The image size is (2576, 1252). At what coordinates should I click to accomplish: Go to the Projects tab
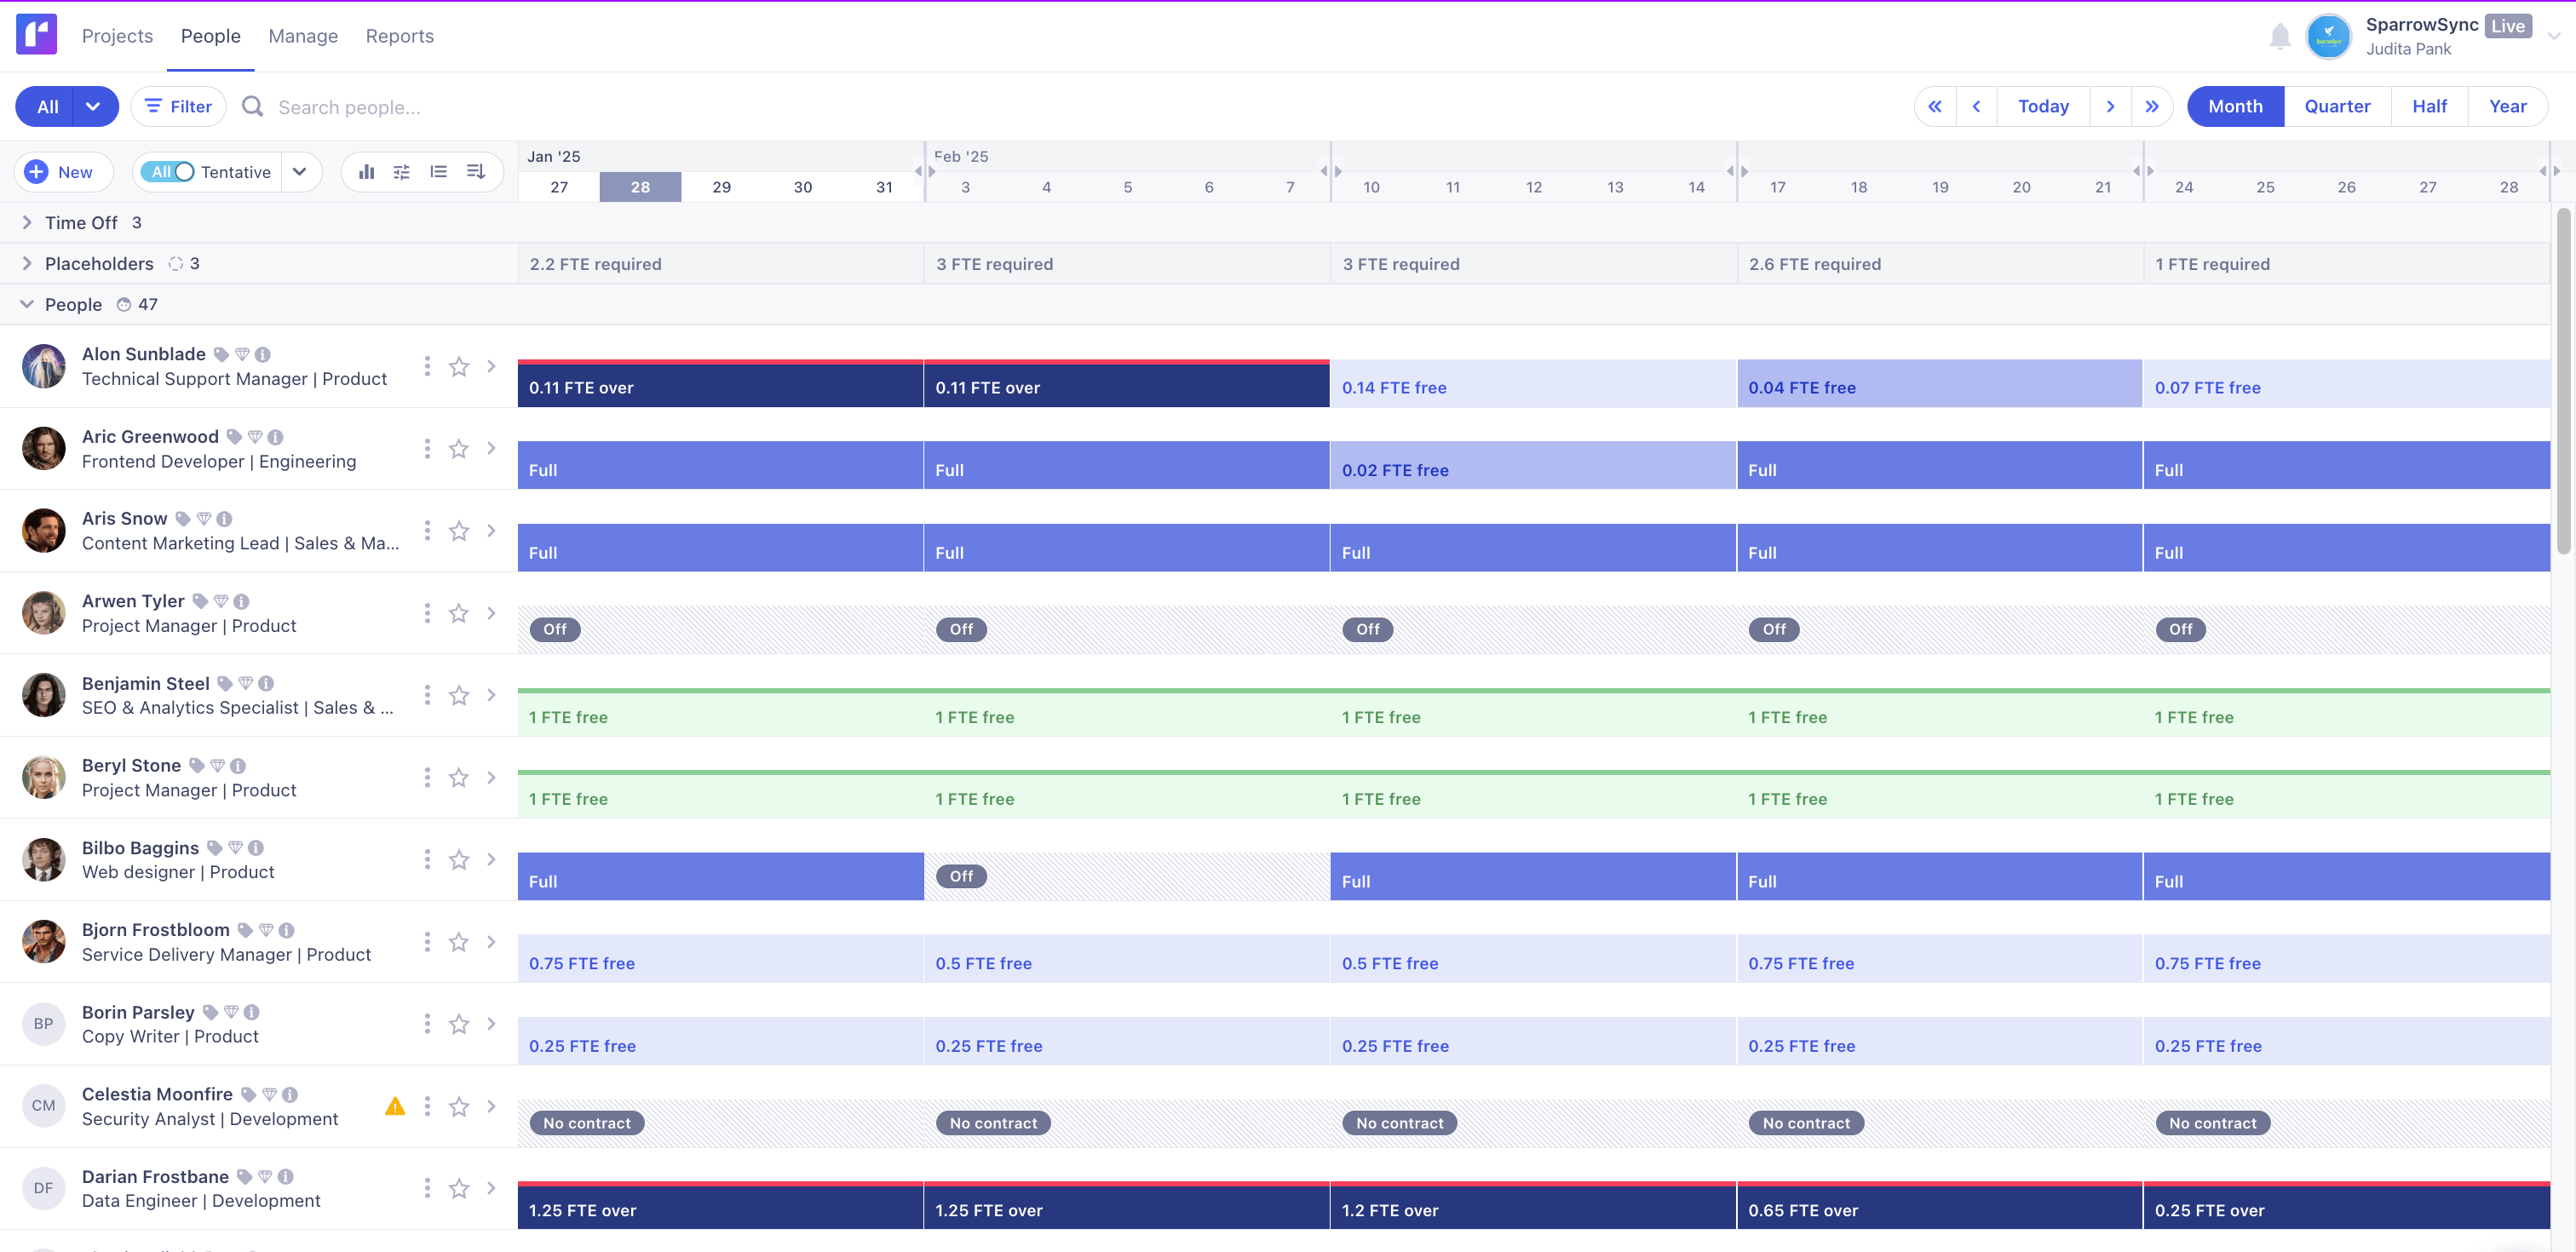pyautogui.click(x=117, y=36)
